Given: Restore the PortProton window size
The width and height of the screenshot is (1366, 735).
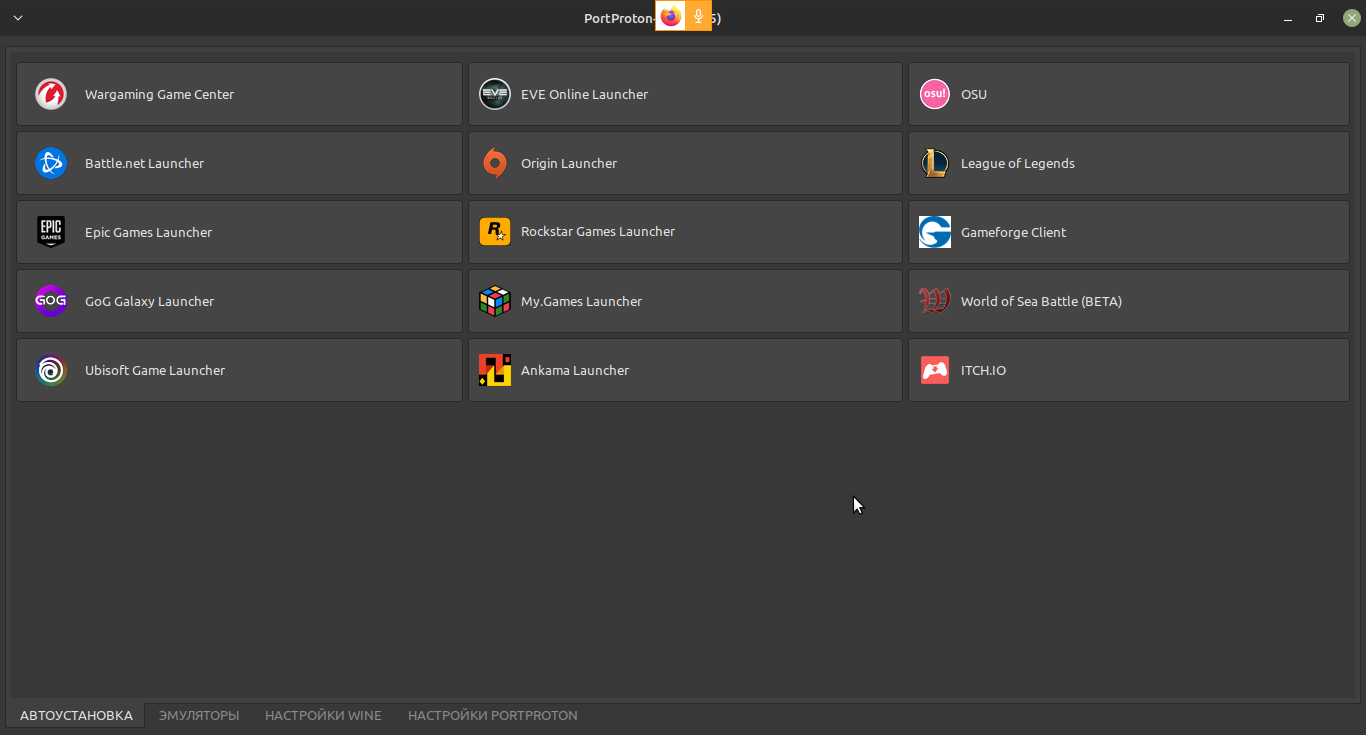Looking at the screenshot, I should point(1320,18).
